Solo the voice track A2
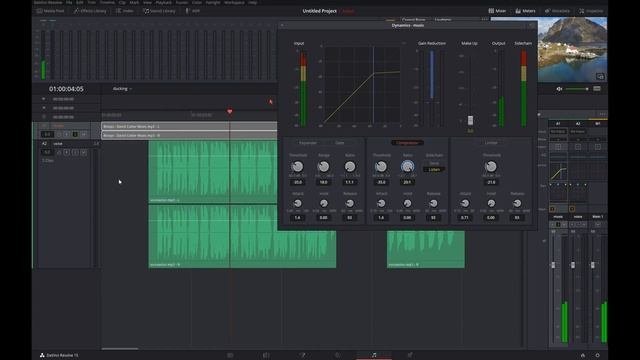 [x=75, y=152]
